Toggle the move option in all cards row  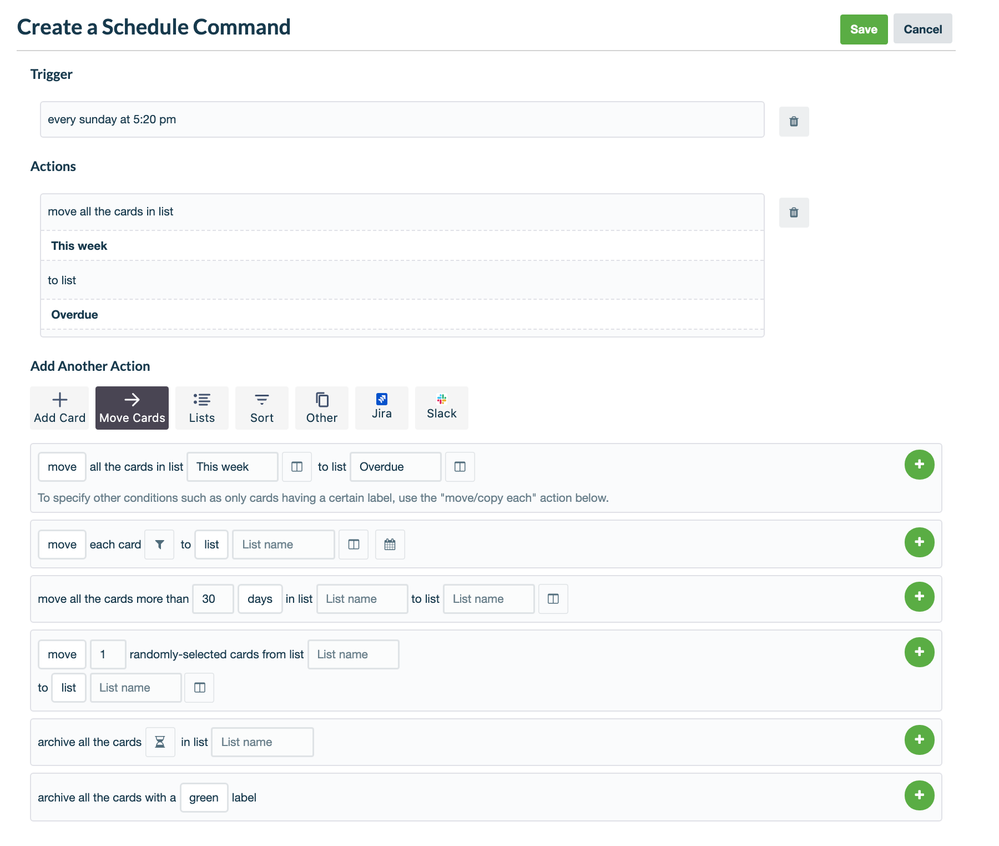(62, 467)
